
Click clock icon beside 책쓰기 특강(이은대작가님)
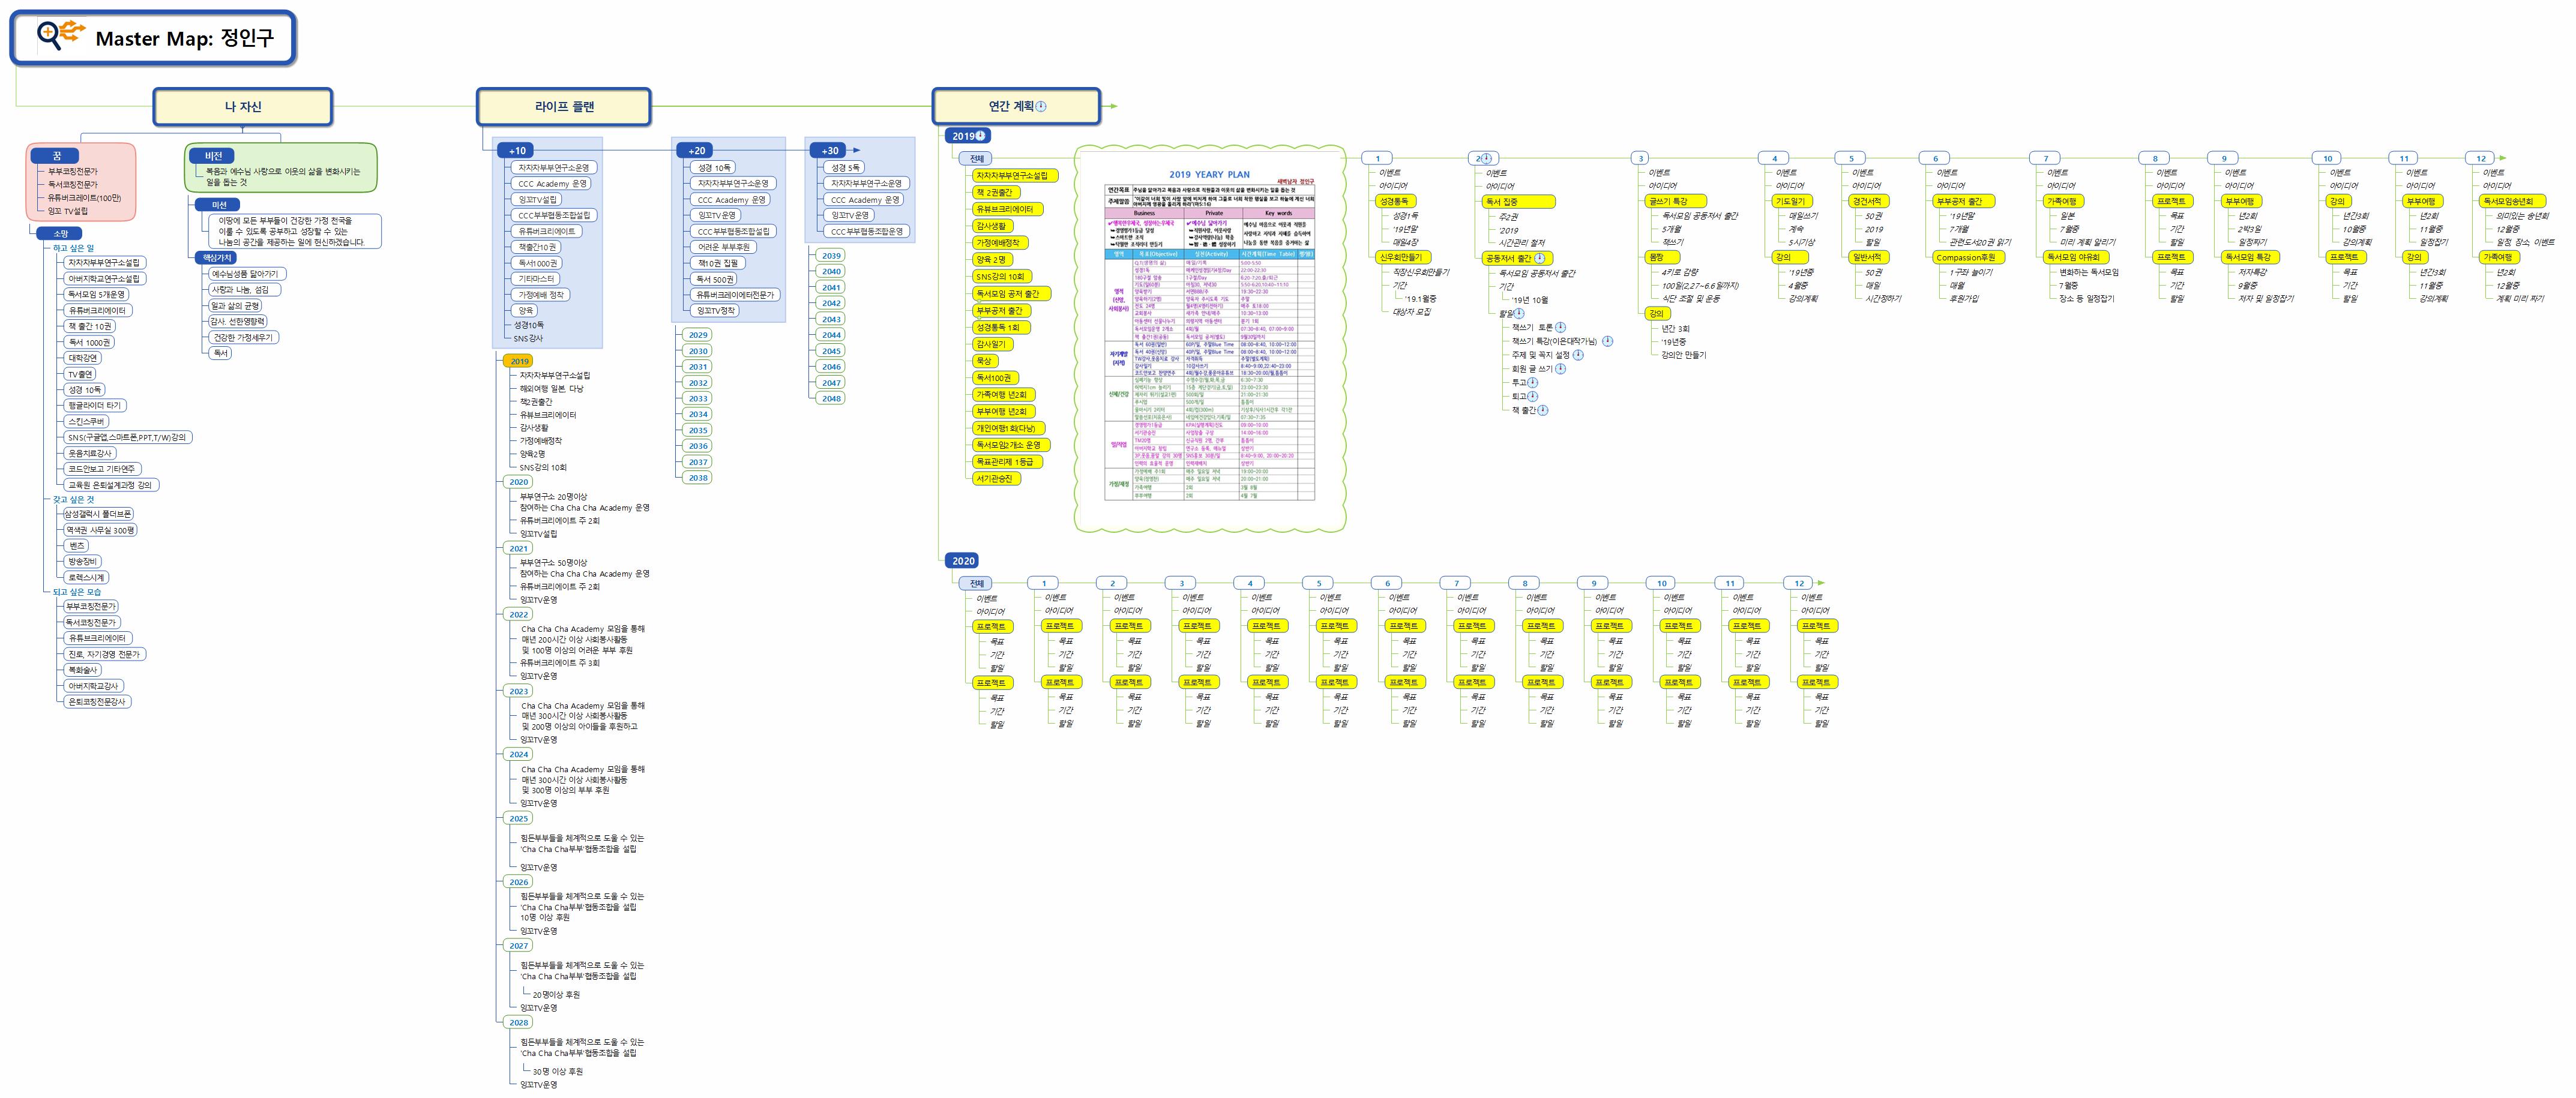pyautogui.click(x=1608, y=341)
